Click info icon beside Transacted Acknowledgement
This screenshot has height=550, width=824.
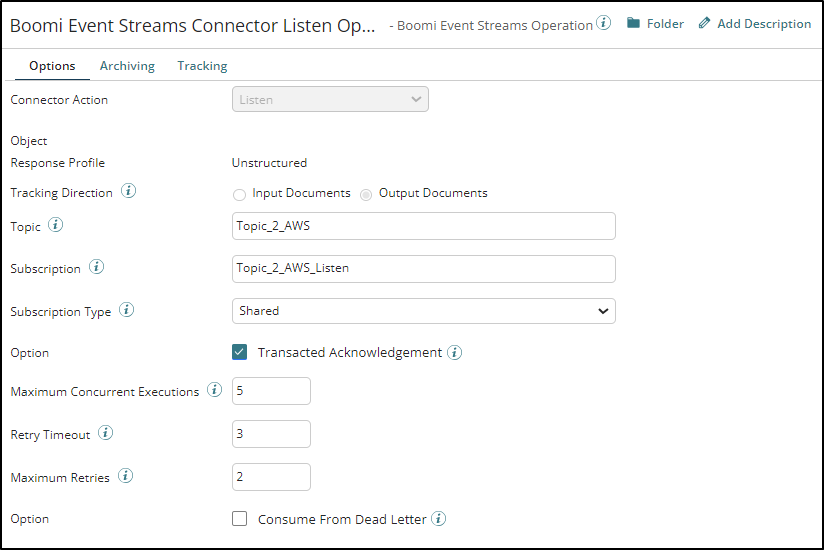(x=455, y=352)
